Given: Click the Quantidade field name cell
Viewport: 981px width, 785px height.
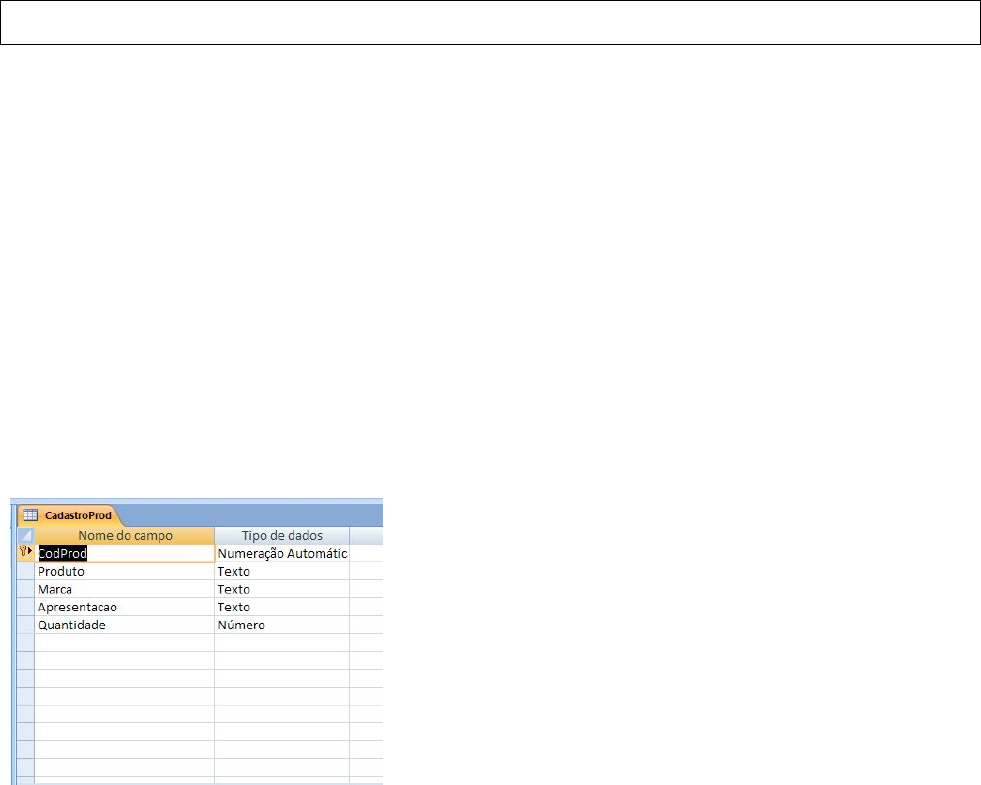Looking at the screenshot, I should tap(125, 625).
